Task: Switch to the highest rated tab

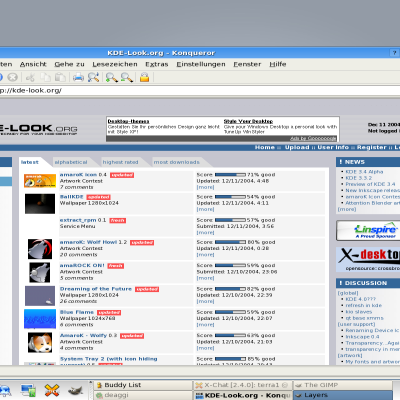Action: tap(120, 162)
